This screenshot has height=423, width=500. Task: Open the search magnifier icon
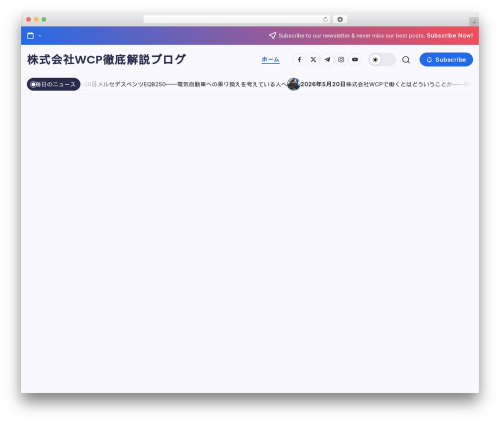[406, 60]
